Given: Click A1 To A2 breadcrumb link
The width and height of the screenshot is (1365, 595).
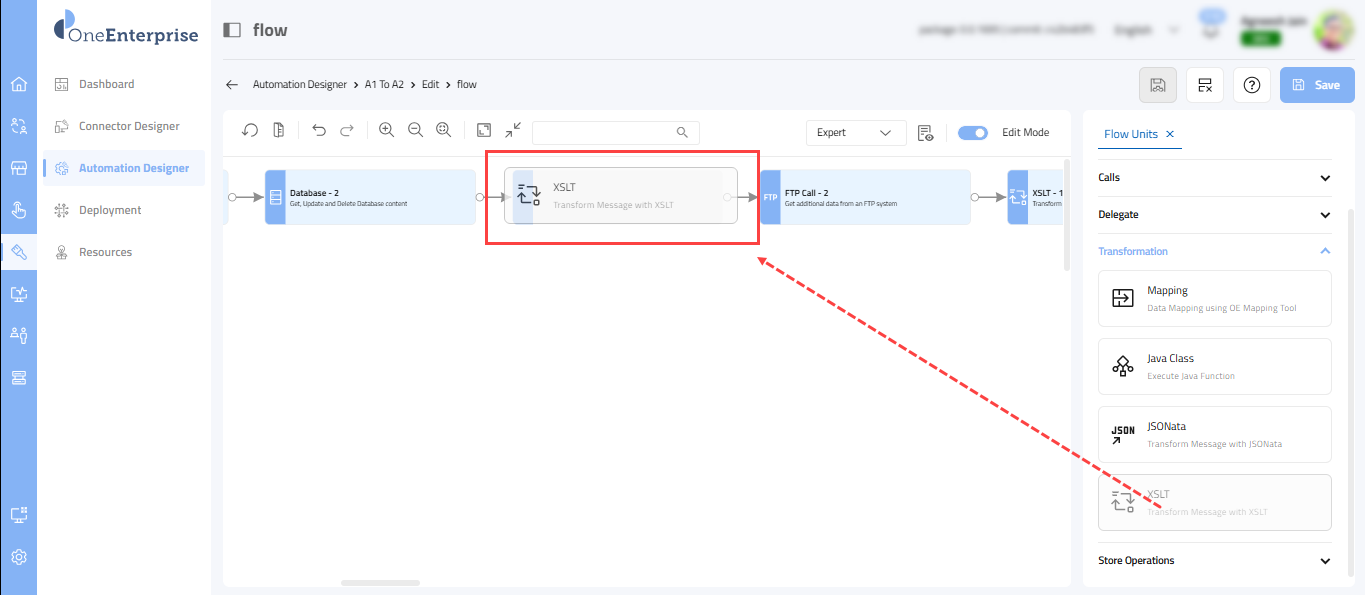Looking at the screenshot, I should 384,85.
